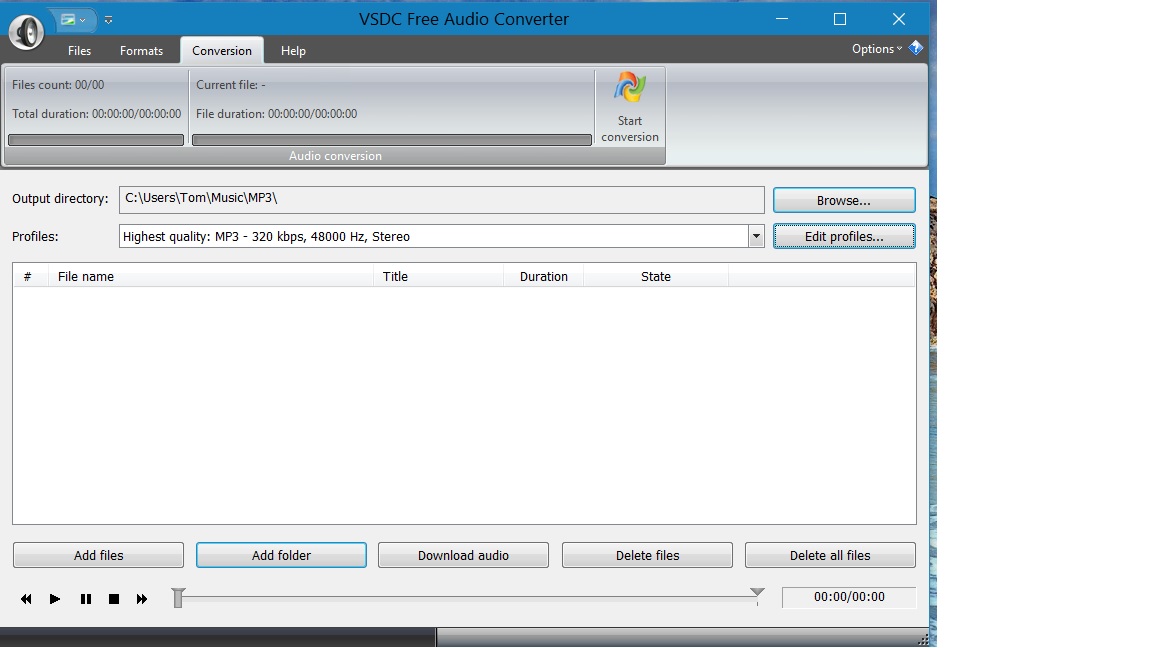Image resolution: width=1152 pixels, height=648 pixels.
Task: Click the window resize grip corner
Action: 923,638
